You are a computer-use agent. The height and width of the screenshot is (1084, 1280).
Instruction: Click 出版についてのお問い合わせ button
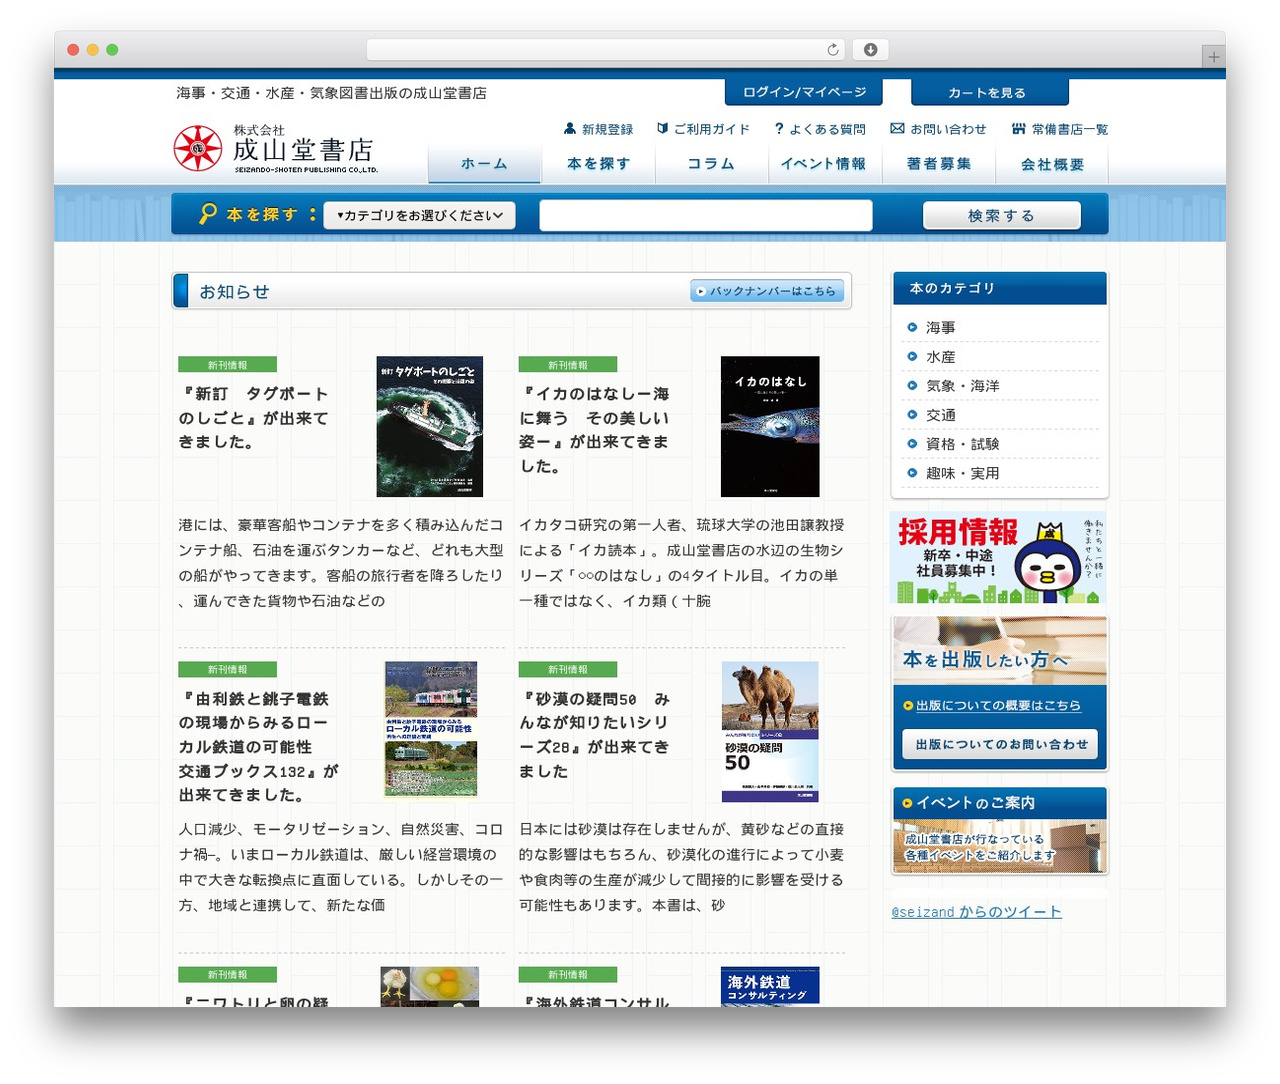[x=1000, y=744]
